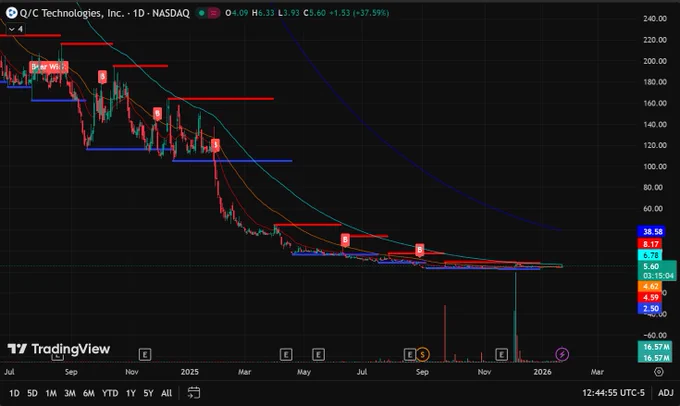Click the close value C5.60 in the header

point(314,13)
